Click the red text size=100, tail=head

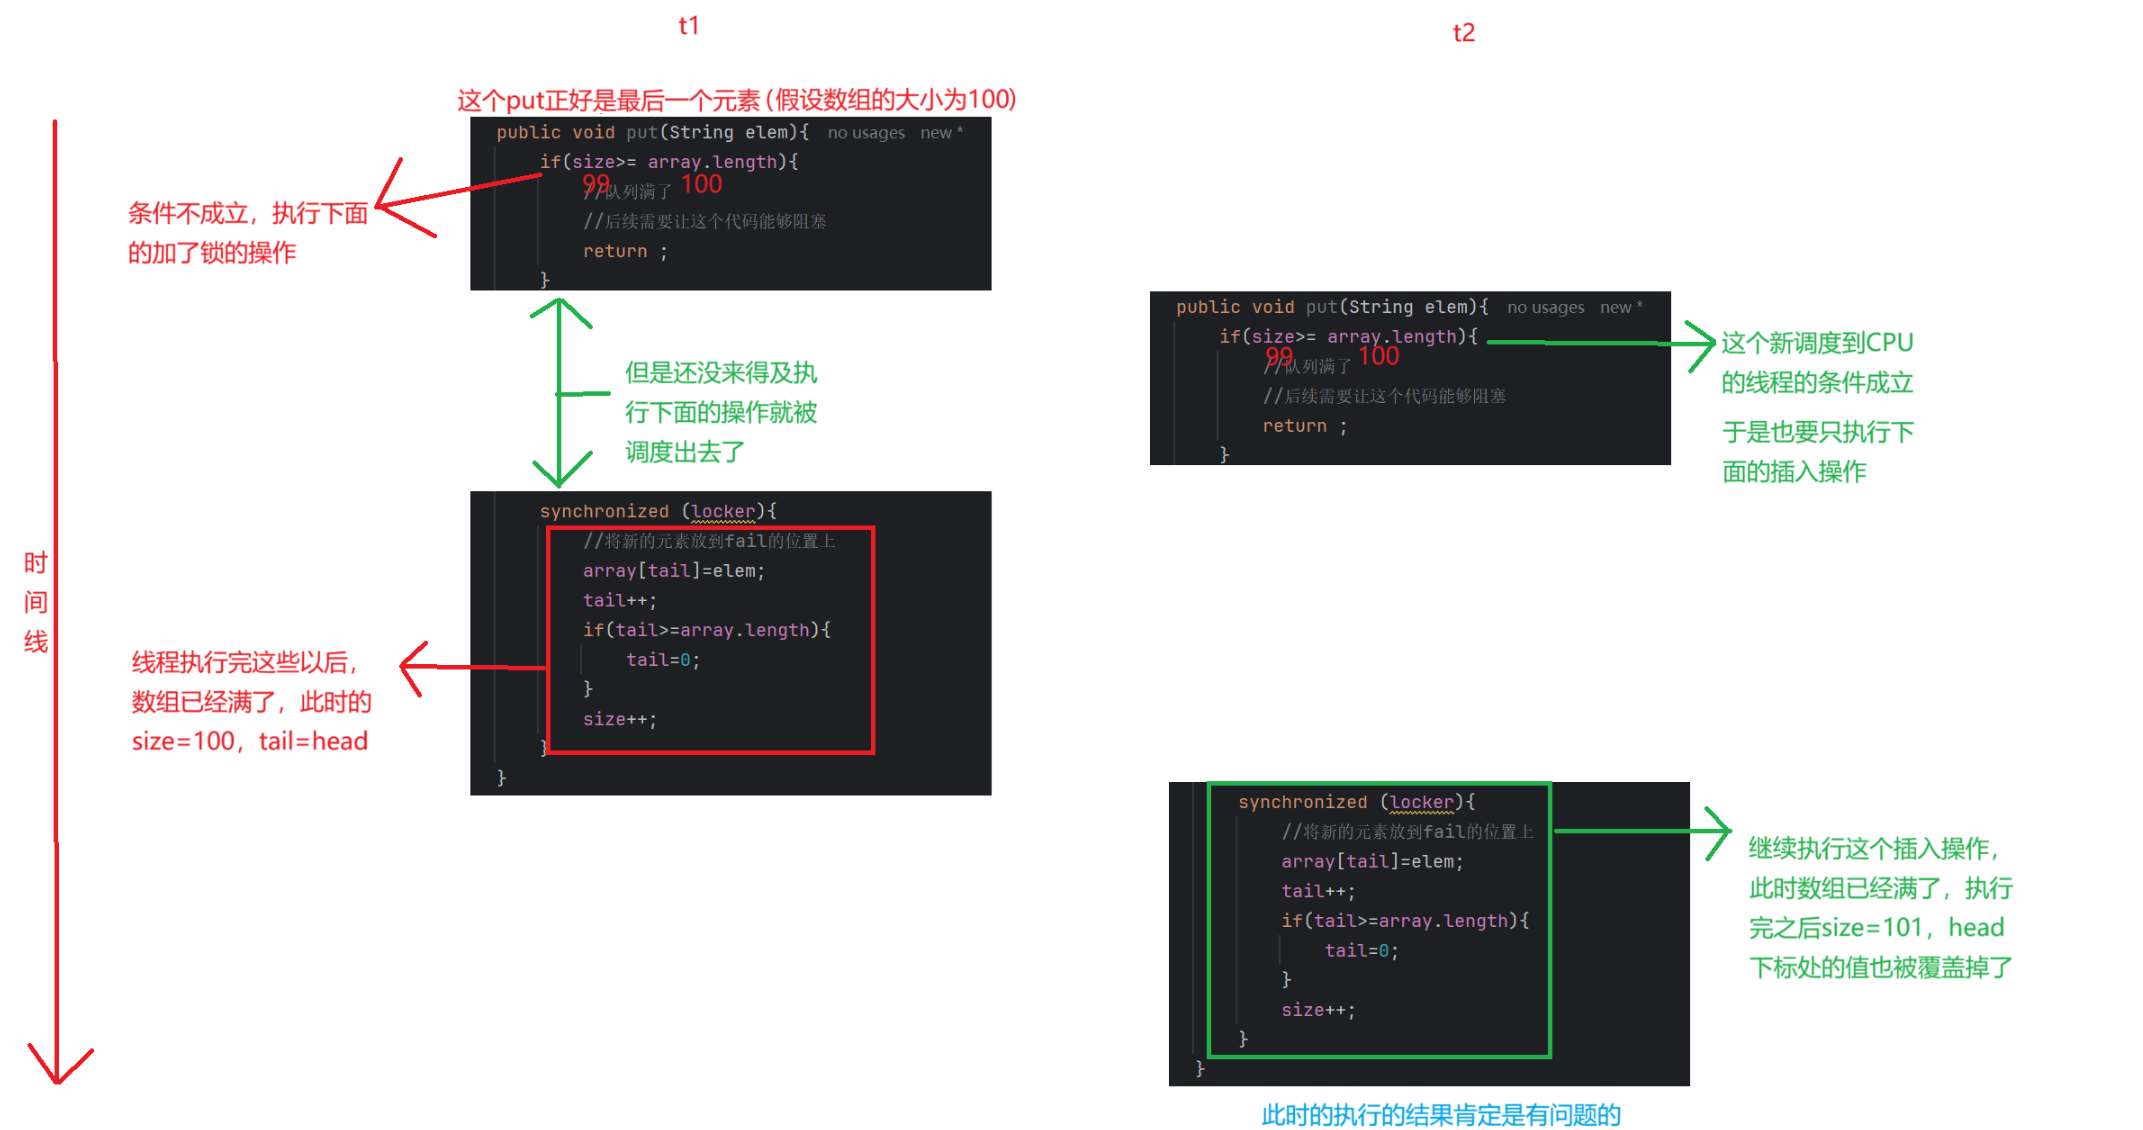click(250, 741)
